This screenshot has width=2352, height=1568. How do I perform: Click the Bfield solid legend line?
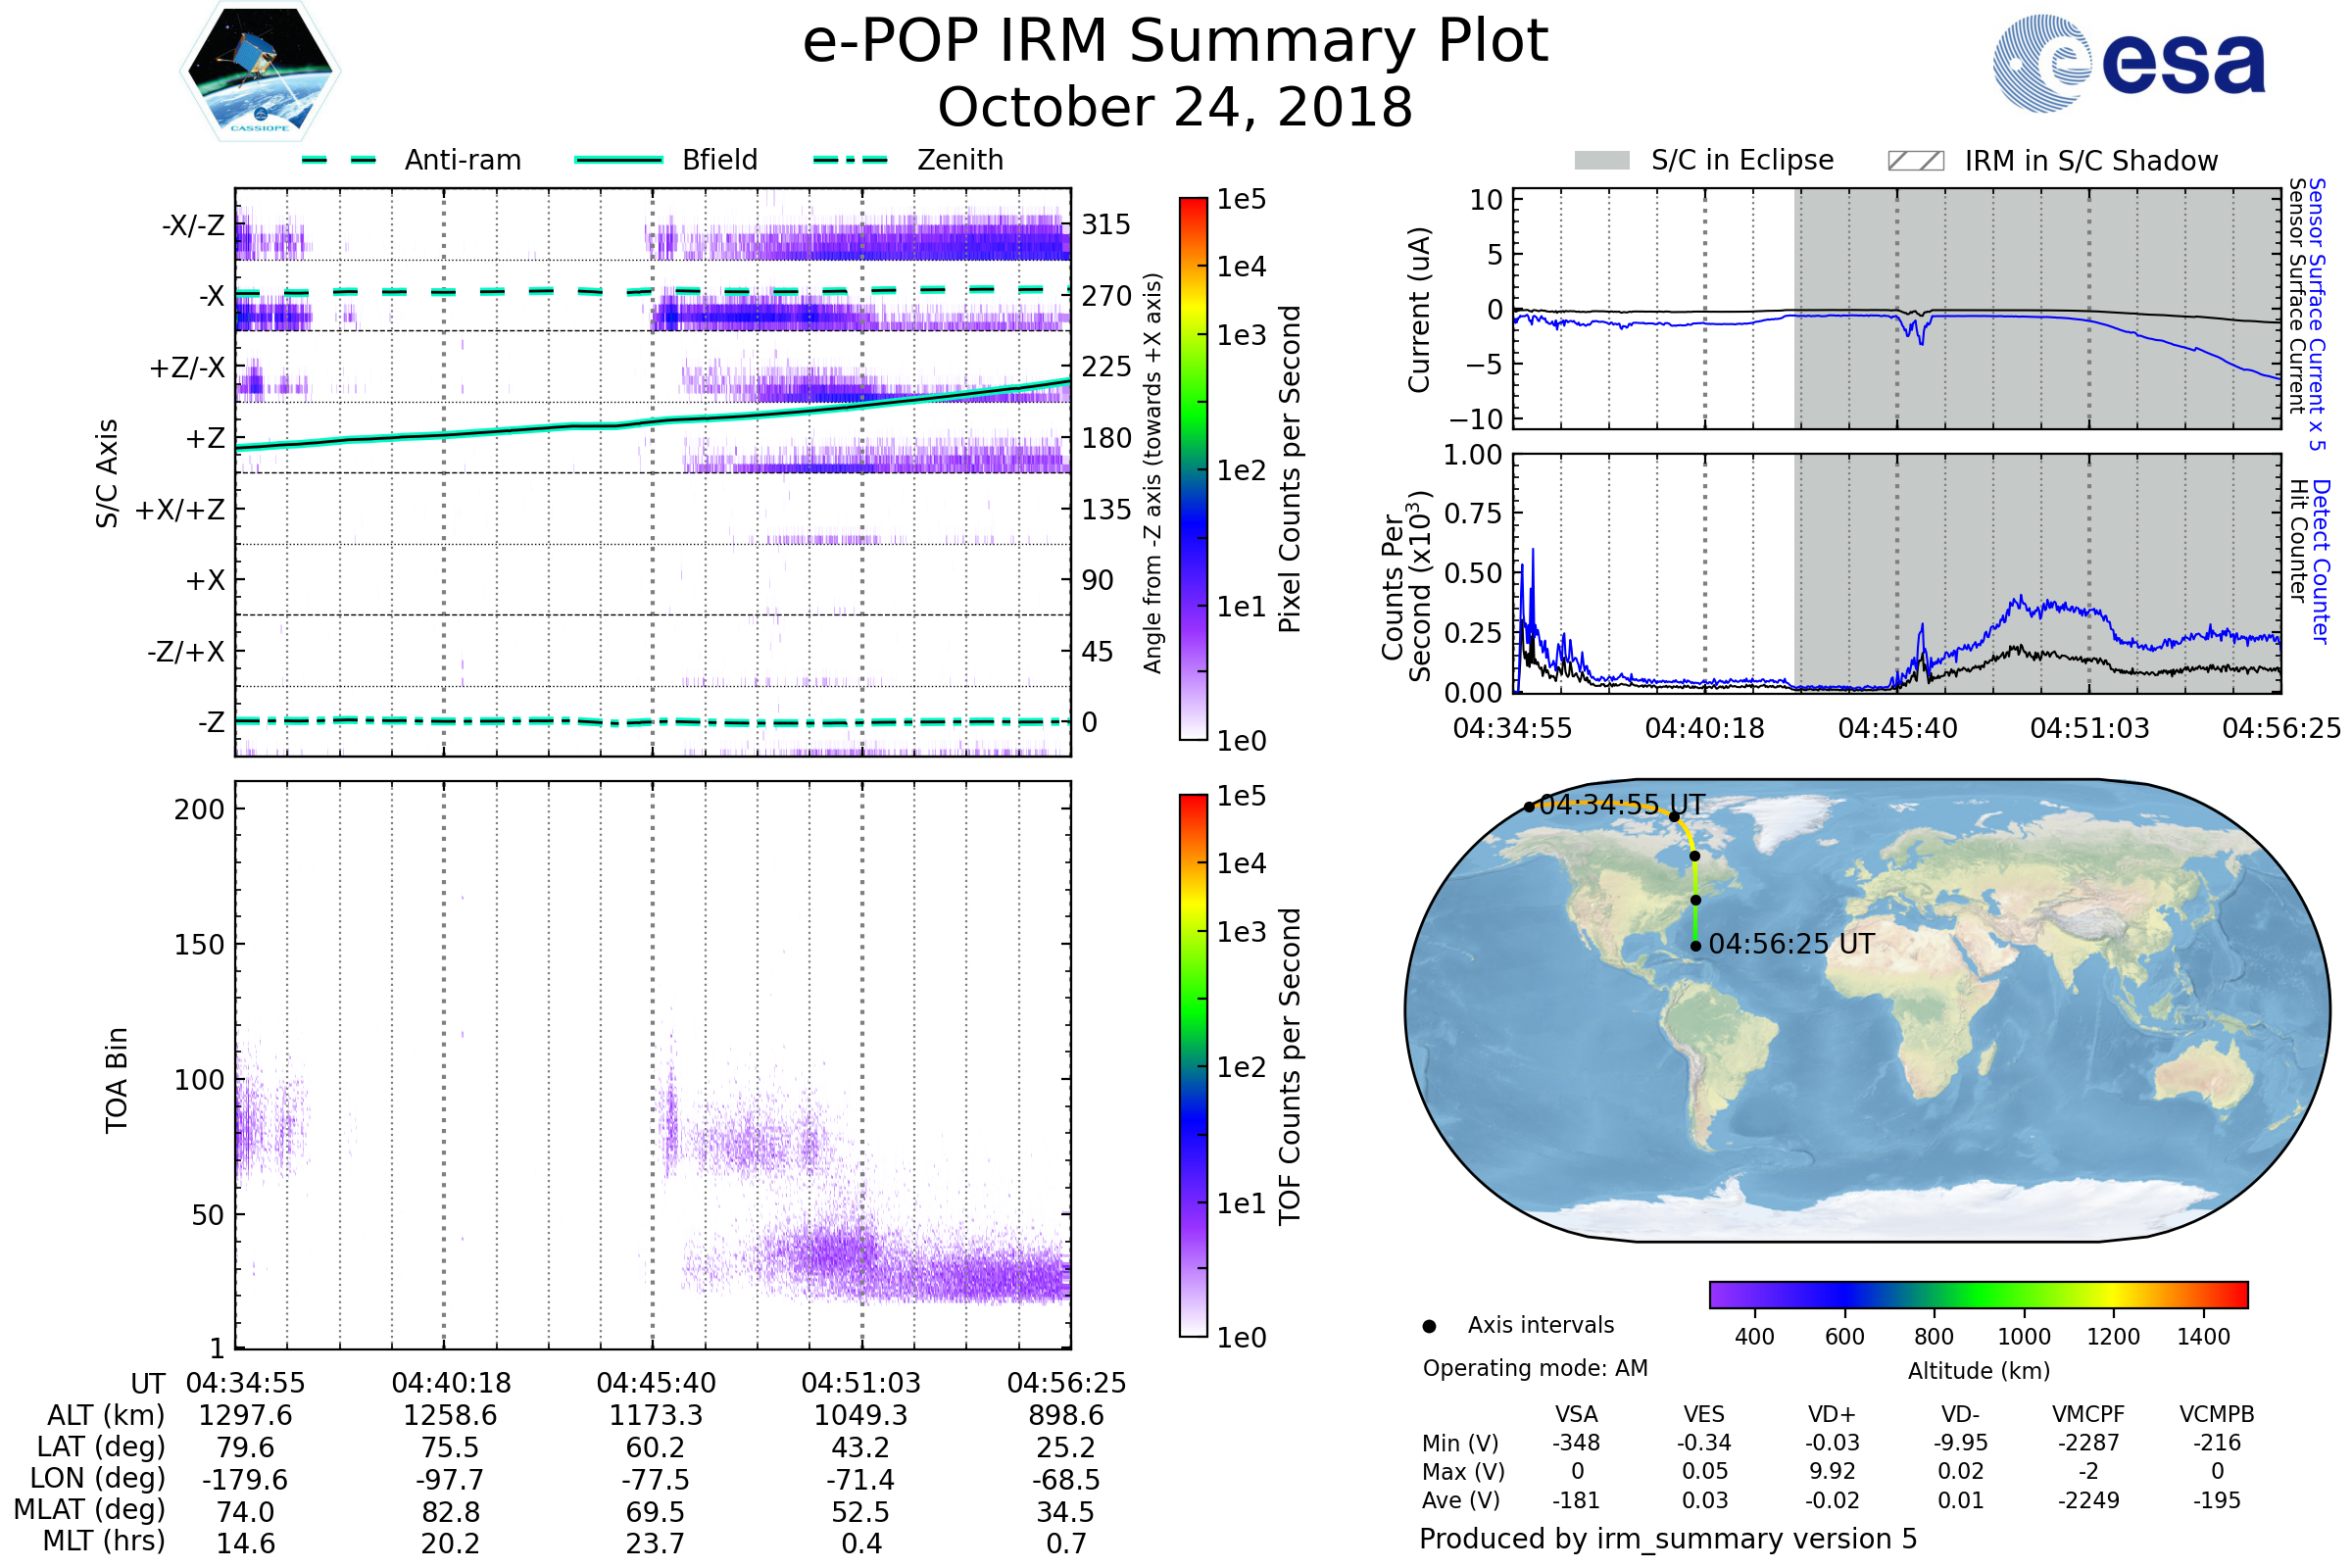tap(618, 160)
